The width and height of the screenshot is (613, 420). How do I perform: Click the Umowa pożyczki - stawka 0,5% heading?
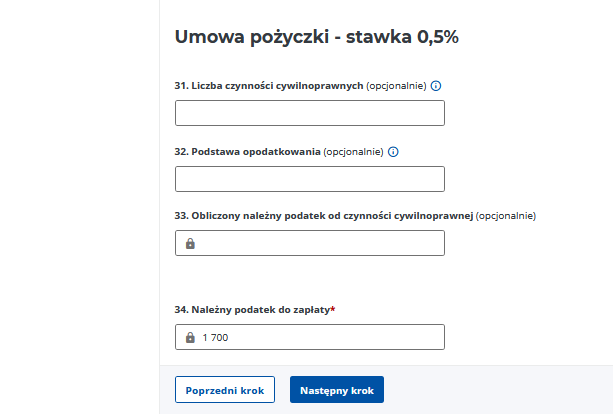[316, 37]
